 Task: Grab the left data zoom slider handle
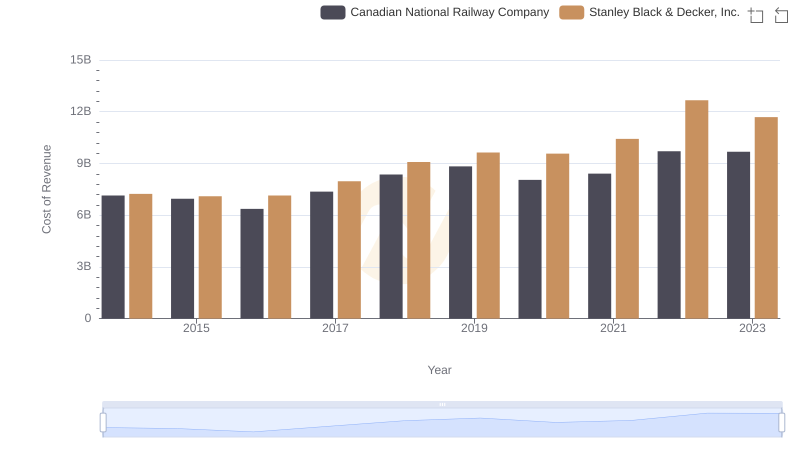[103, 423]
